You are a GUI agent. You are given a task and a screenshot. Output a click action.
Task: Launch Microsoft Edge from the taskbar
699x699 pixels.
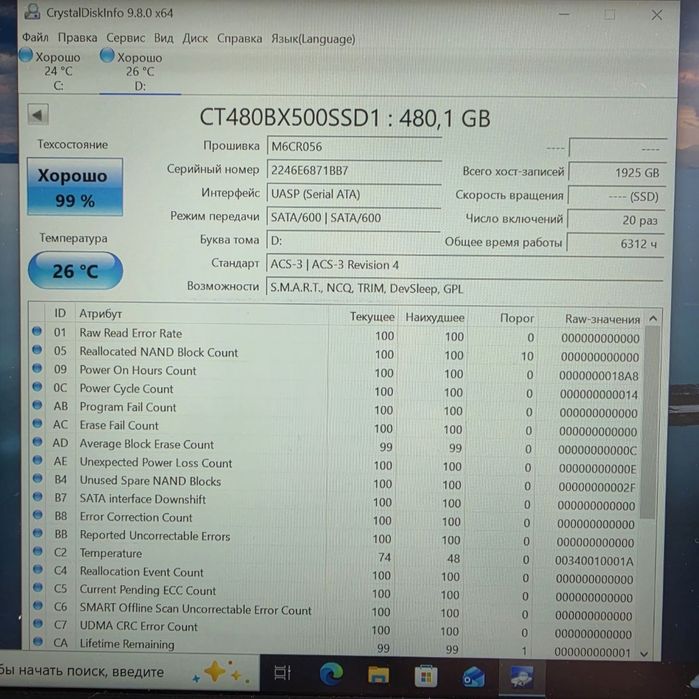[331, 674]
